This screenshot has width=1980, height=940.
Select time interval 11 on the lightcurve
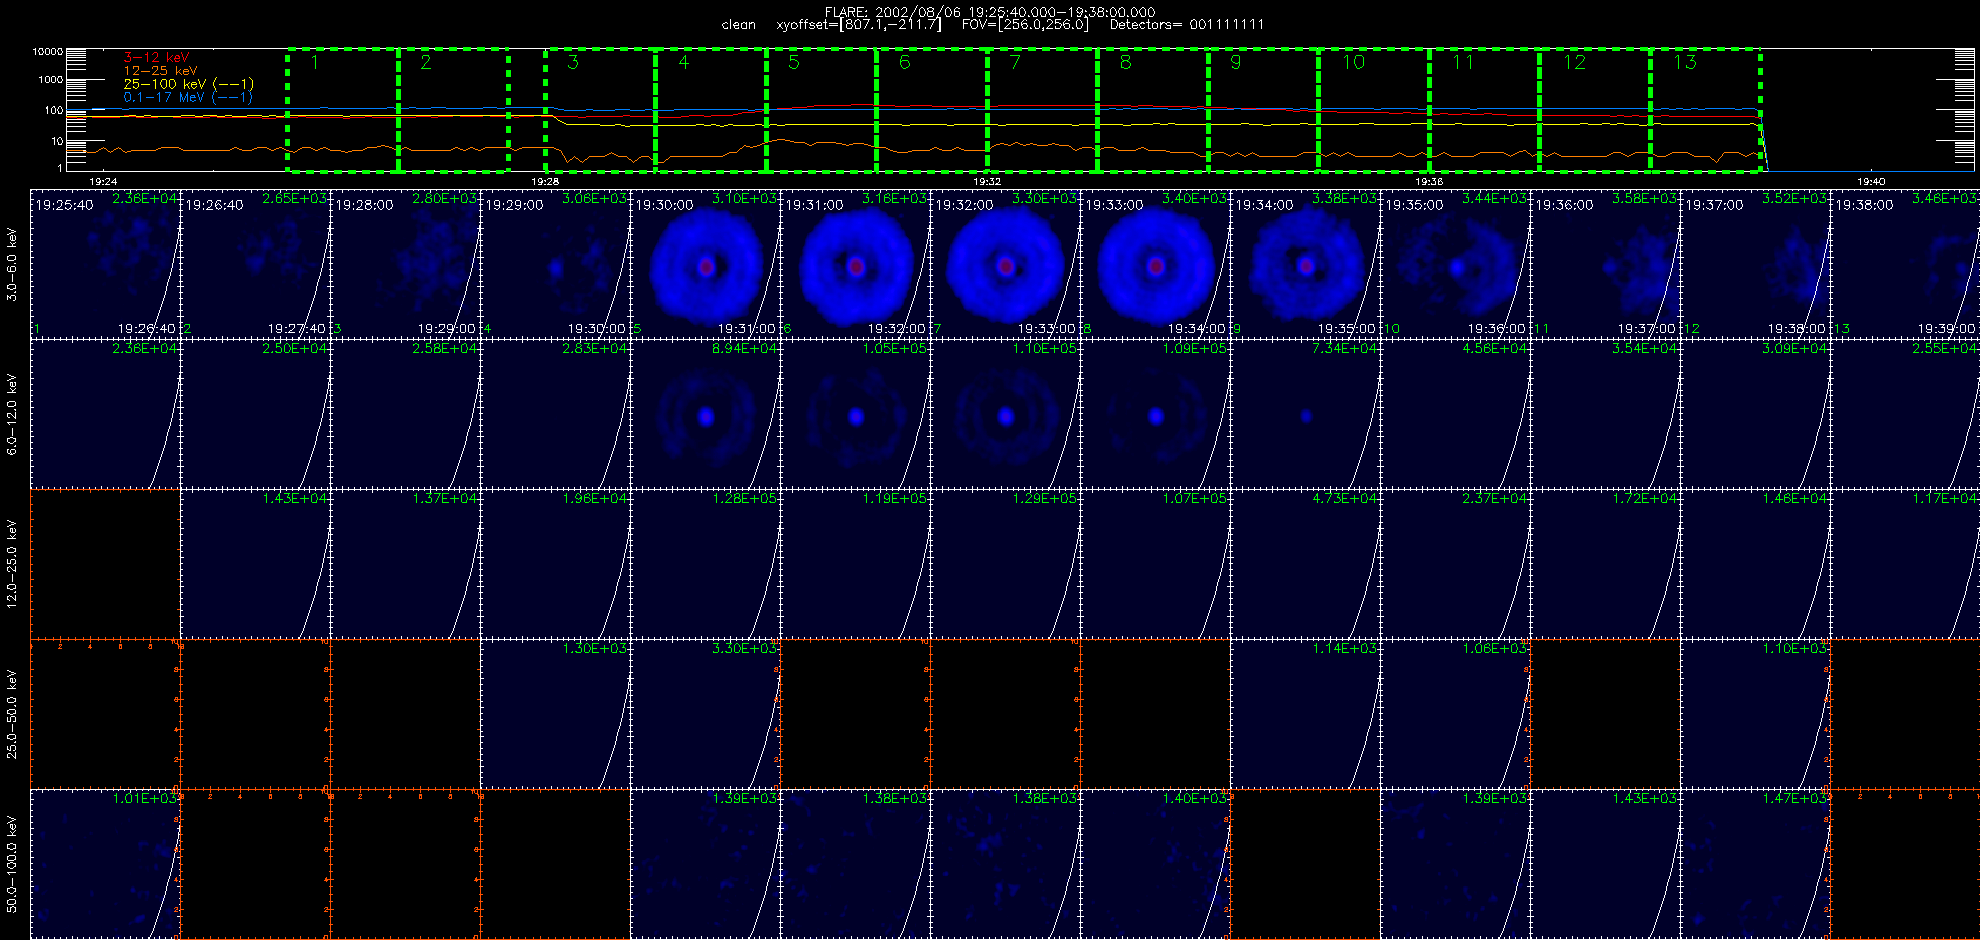[x=1484, y=110]
